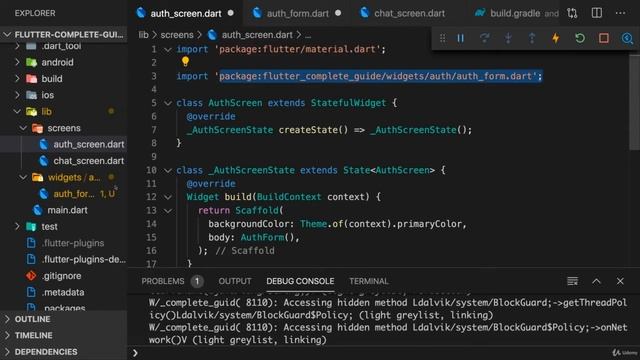
Task: Restart the debug session green arrow
Action: tap(580, 38)
